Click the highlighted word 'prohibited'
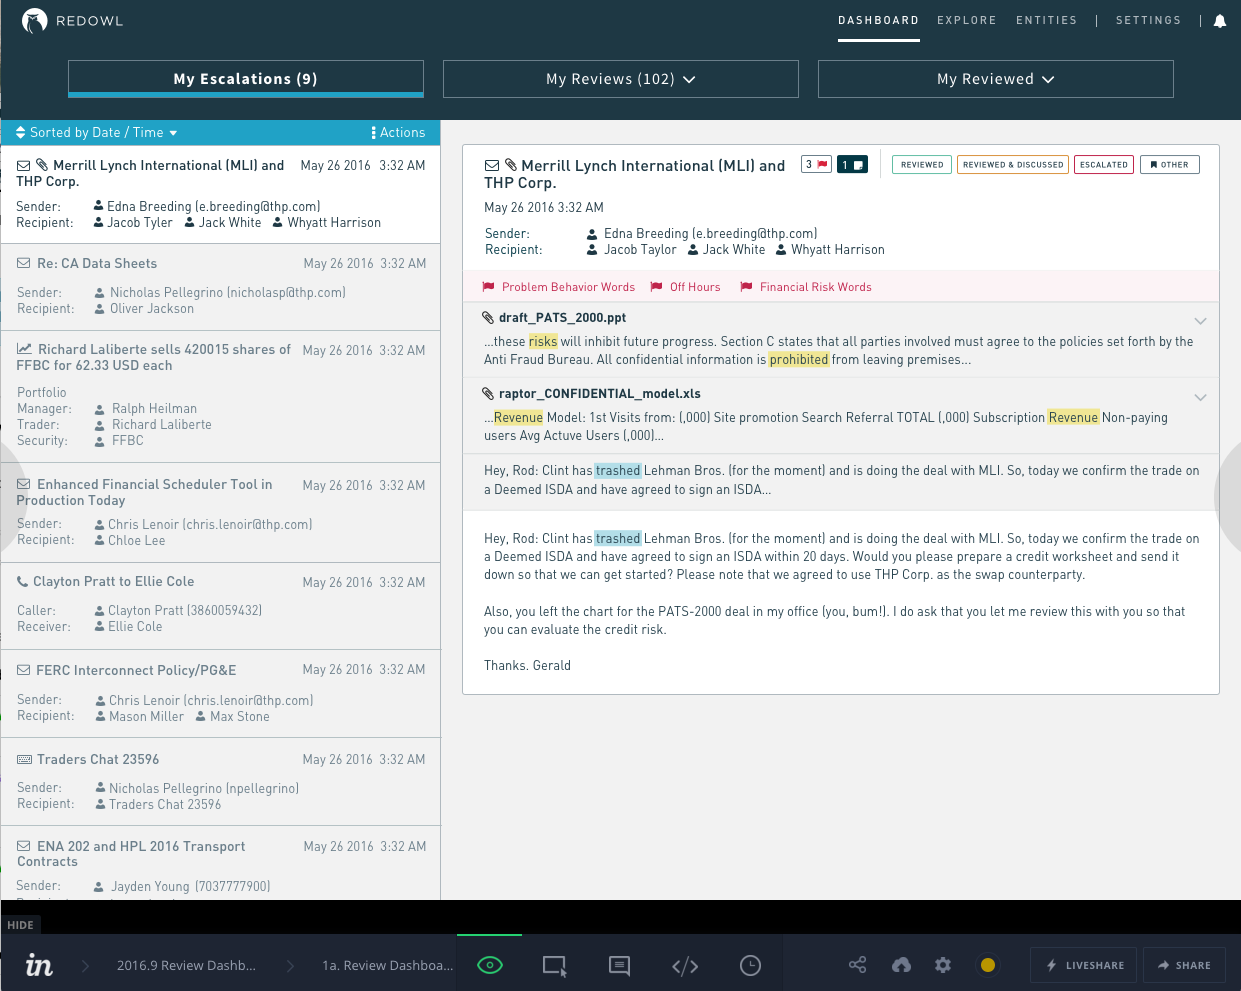The width and height of the screenshot is (1241, 991). click(799, 359)
